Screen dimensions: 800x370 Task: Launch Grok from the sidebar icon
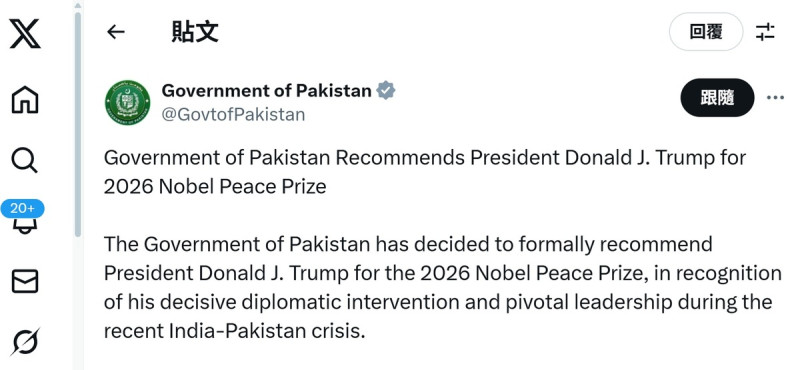pos(24,341)
